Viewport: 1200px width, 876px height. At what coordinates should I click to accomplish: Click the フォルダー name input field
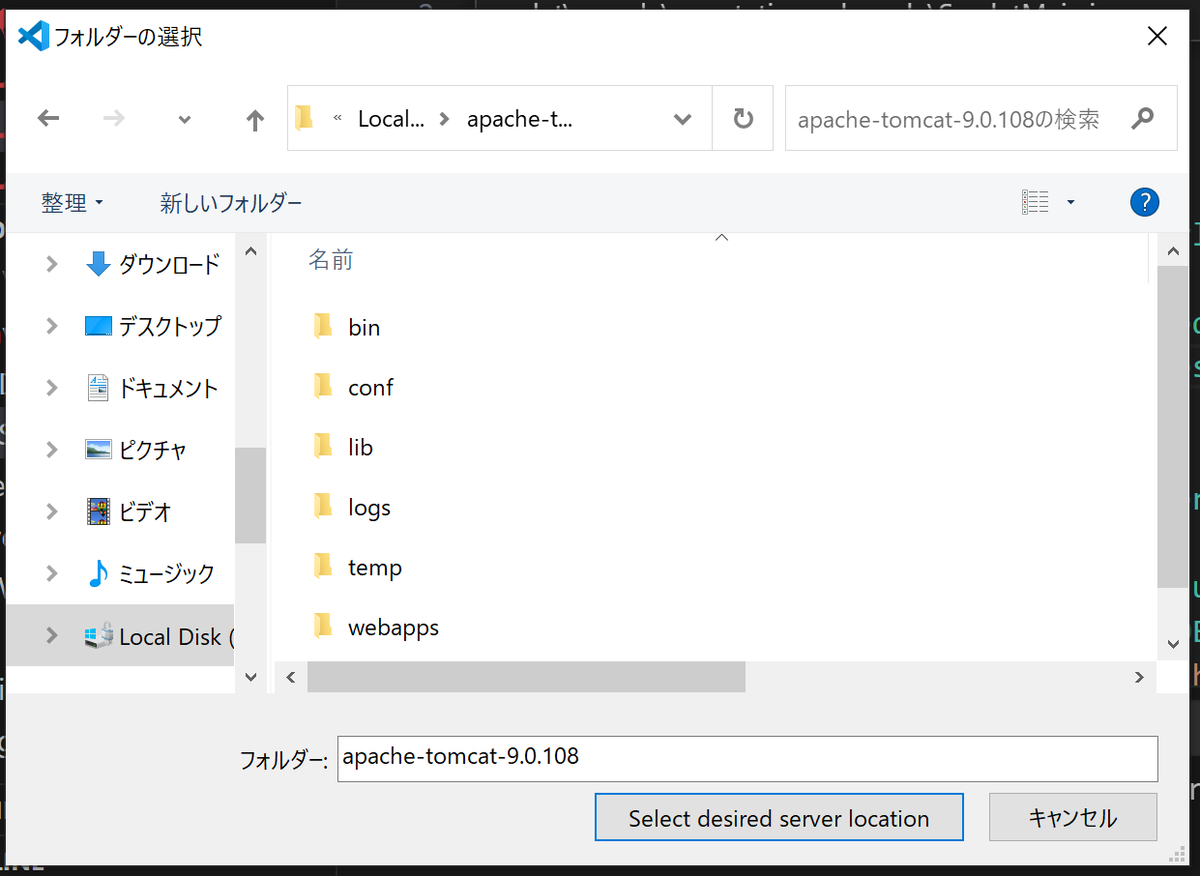(x=747, y=758)
